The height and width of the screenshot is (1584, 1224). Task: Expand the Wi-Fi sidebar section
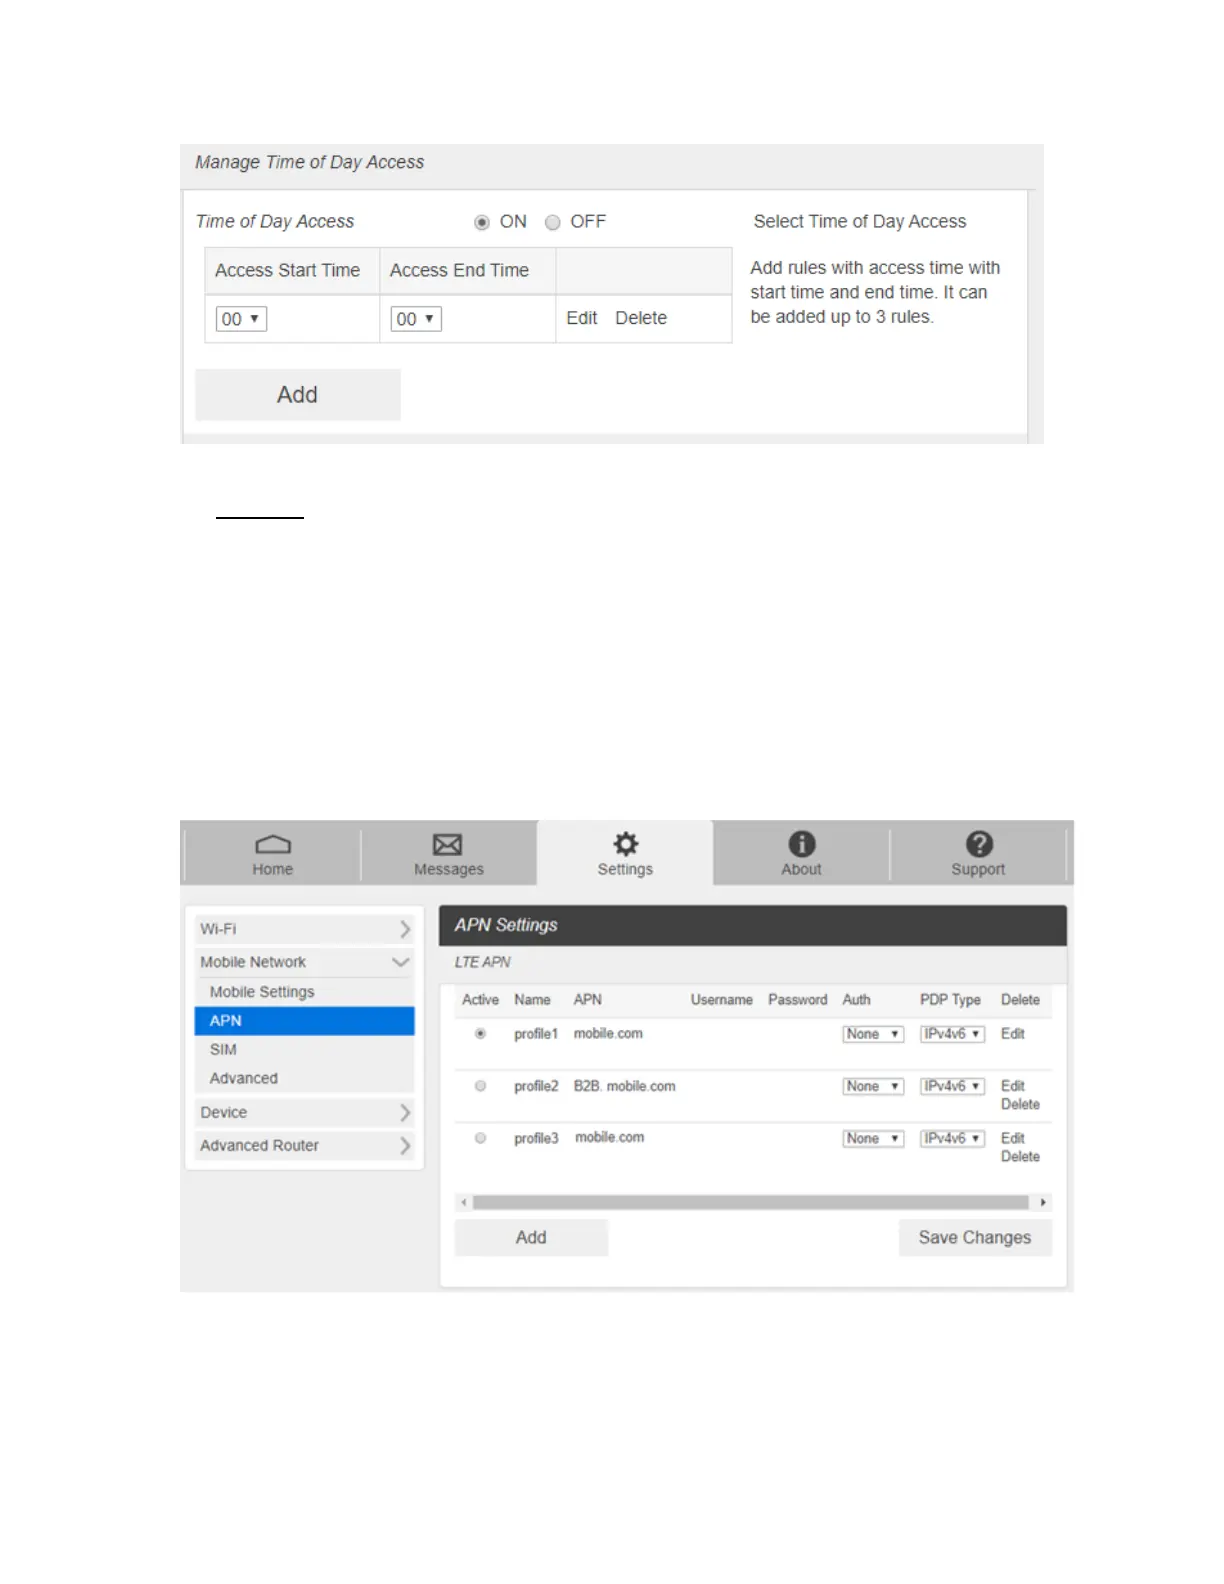tap(304, 929)
